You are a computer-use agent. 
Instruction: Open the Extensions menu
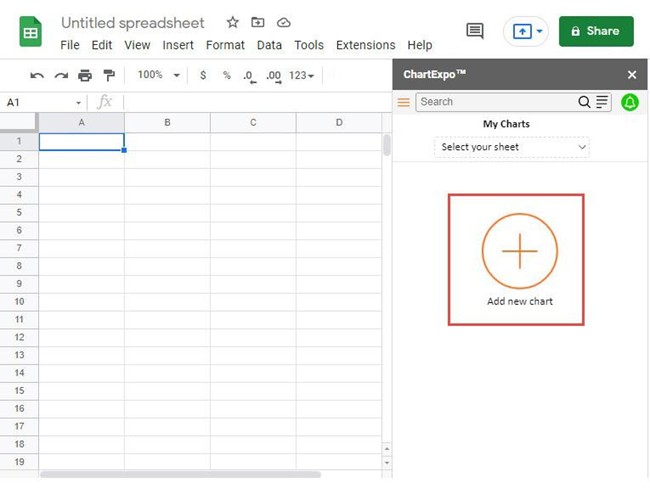366,45
